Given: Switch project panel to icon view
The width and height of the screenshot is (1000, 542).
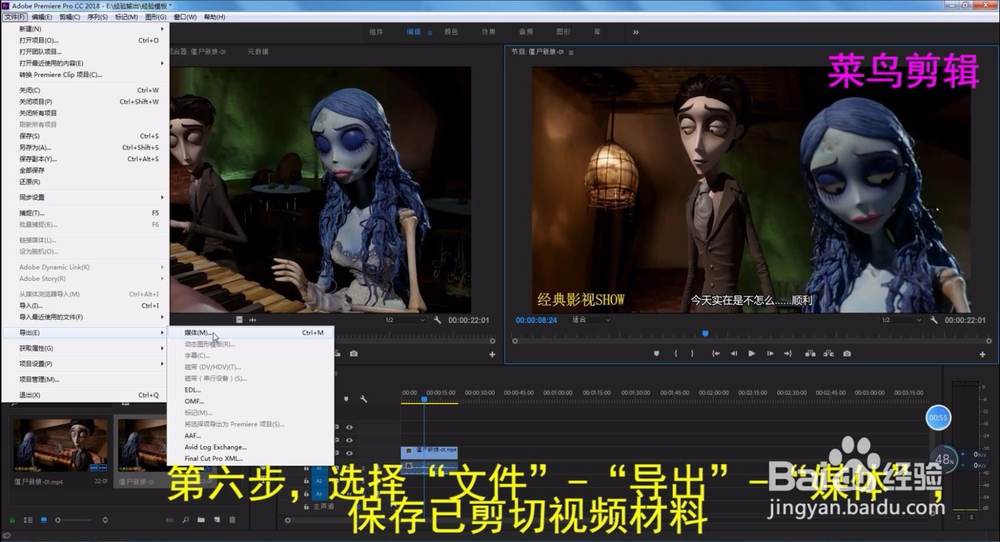Looking at the screenshot, I should 44,520.
